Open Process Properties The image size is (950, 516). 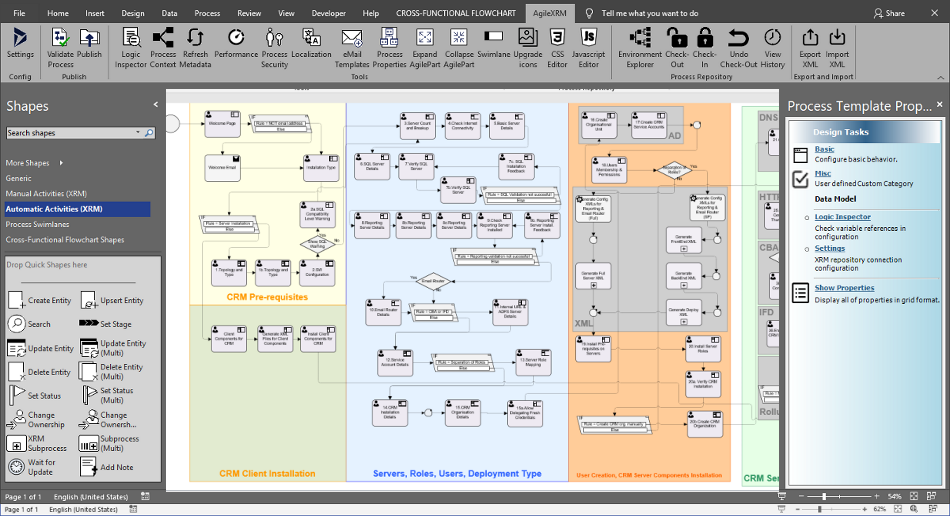(389, 48)
